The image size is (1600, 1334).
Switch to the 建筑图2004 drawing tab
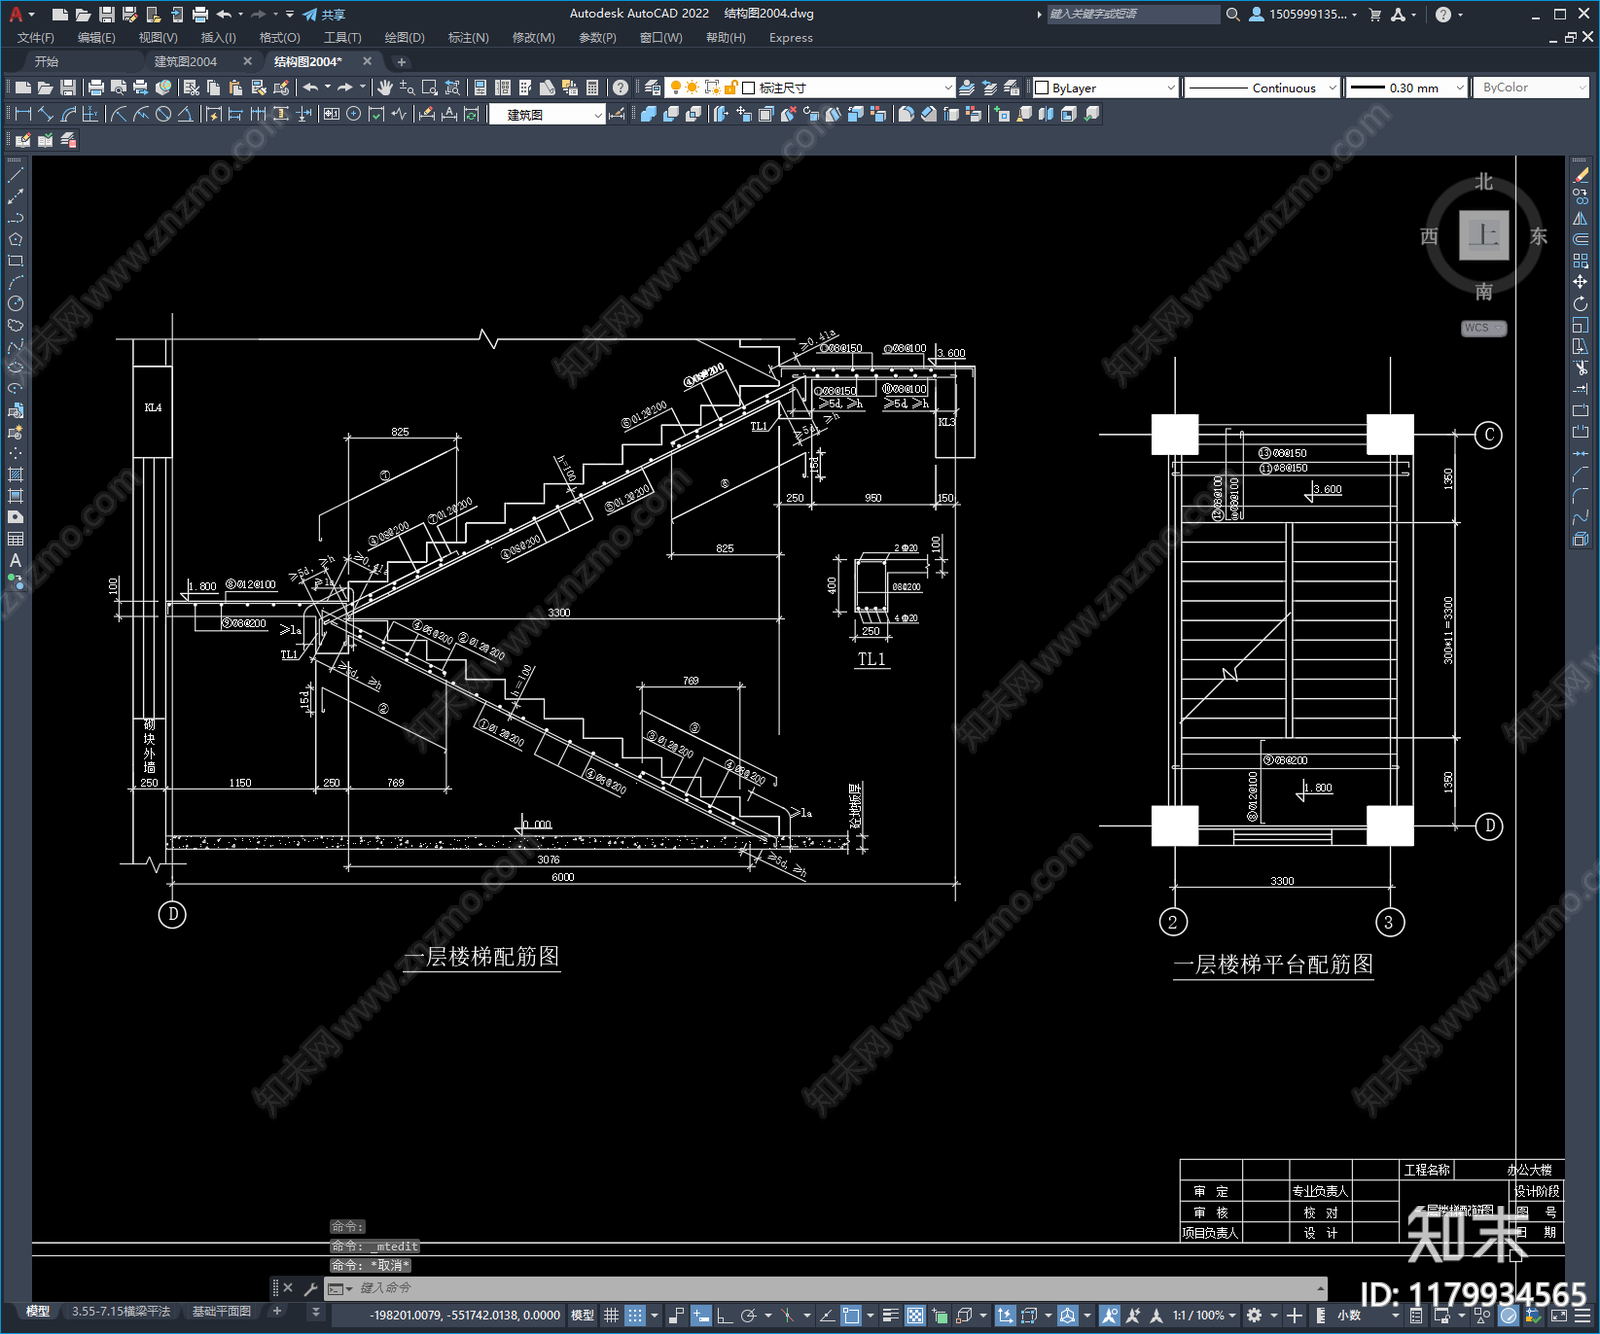tap(186, 62)
